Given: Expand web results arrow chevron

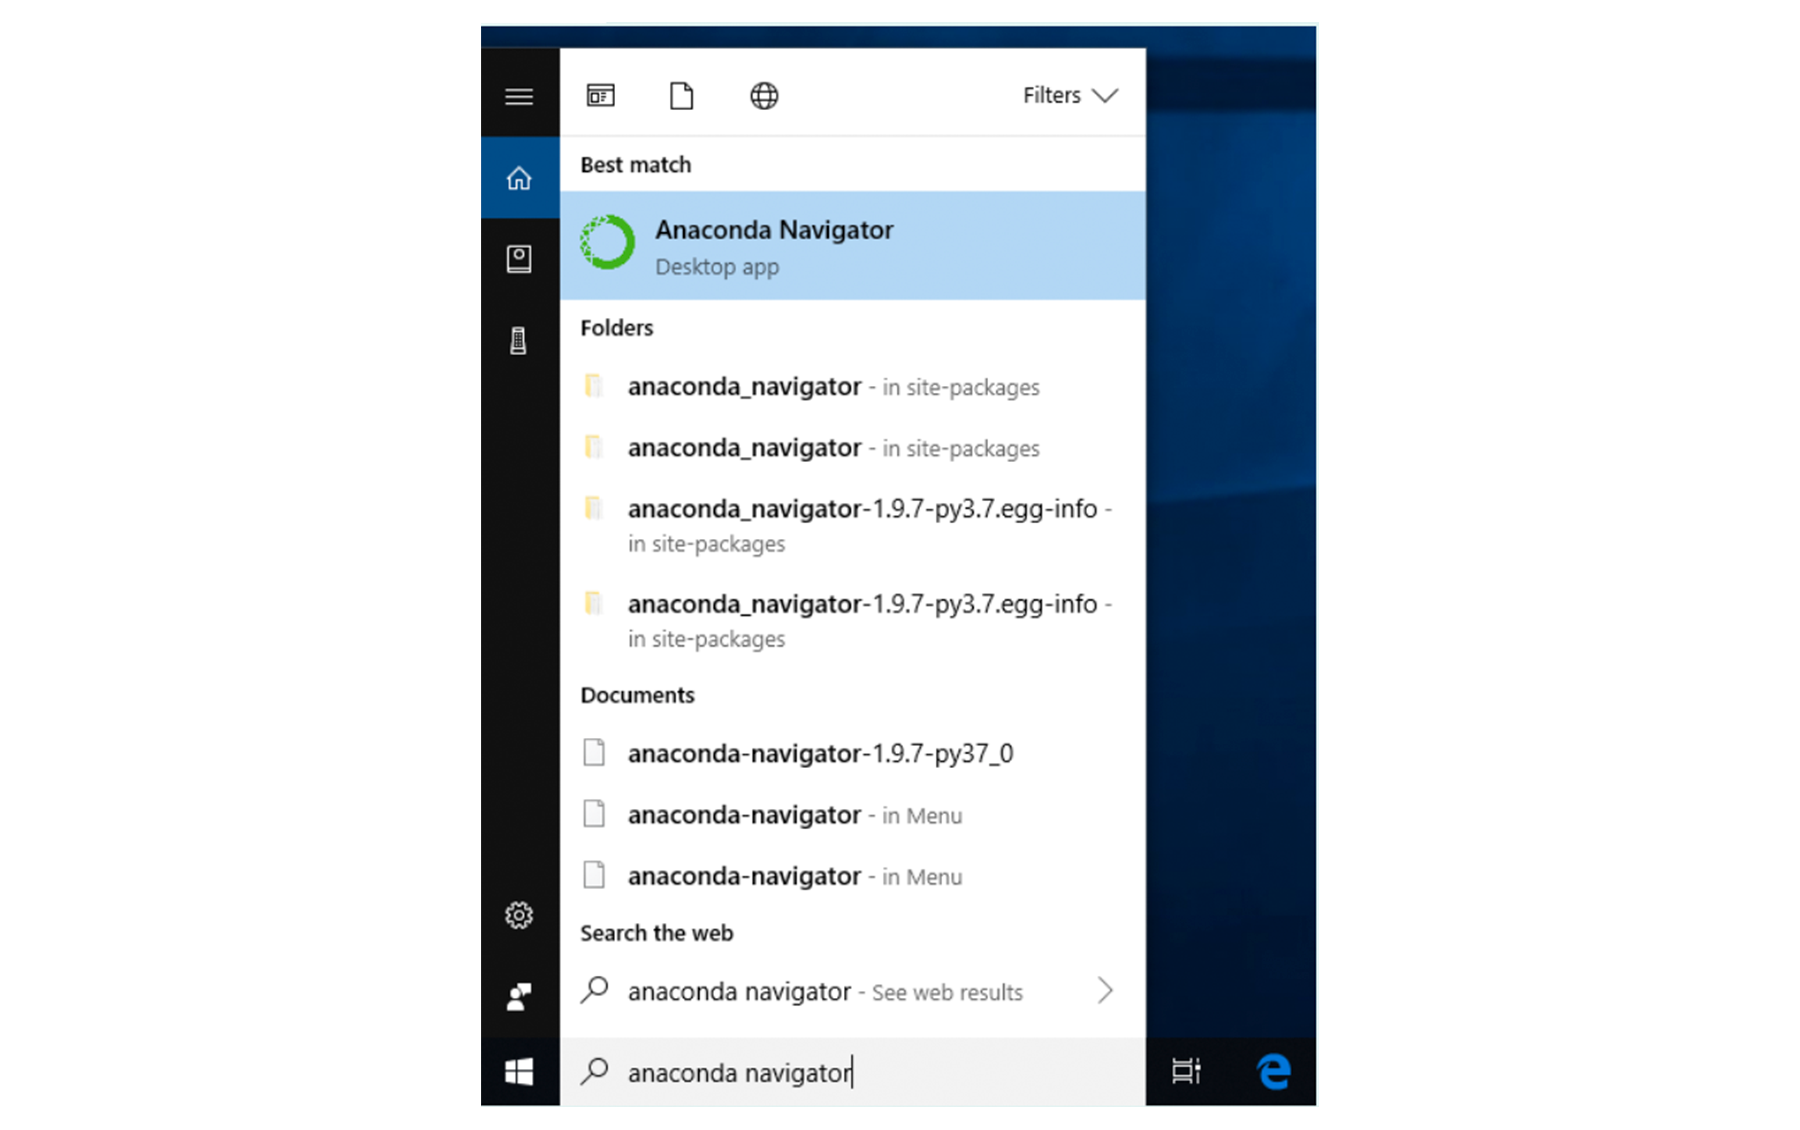Looking at the screenshot, I should tap(1104, 991).
